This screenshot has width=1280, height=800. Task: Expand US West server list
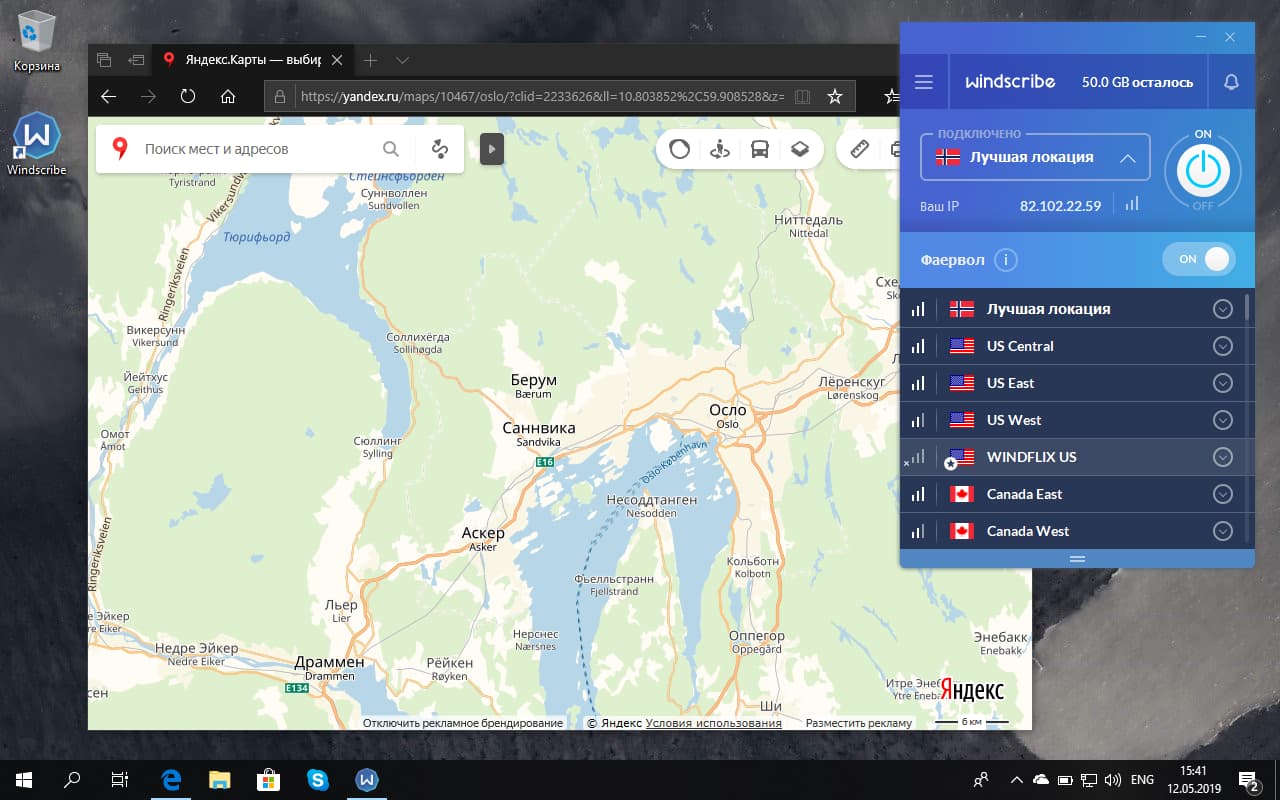click(x=1222, y=420)
